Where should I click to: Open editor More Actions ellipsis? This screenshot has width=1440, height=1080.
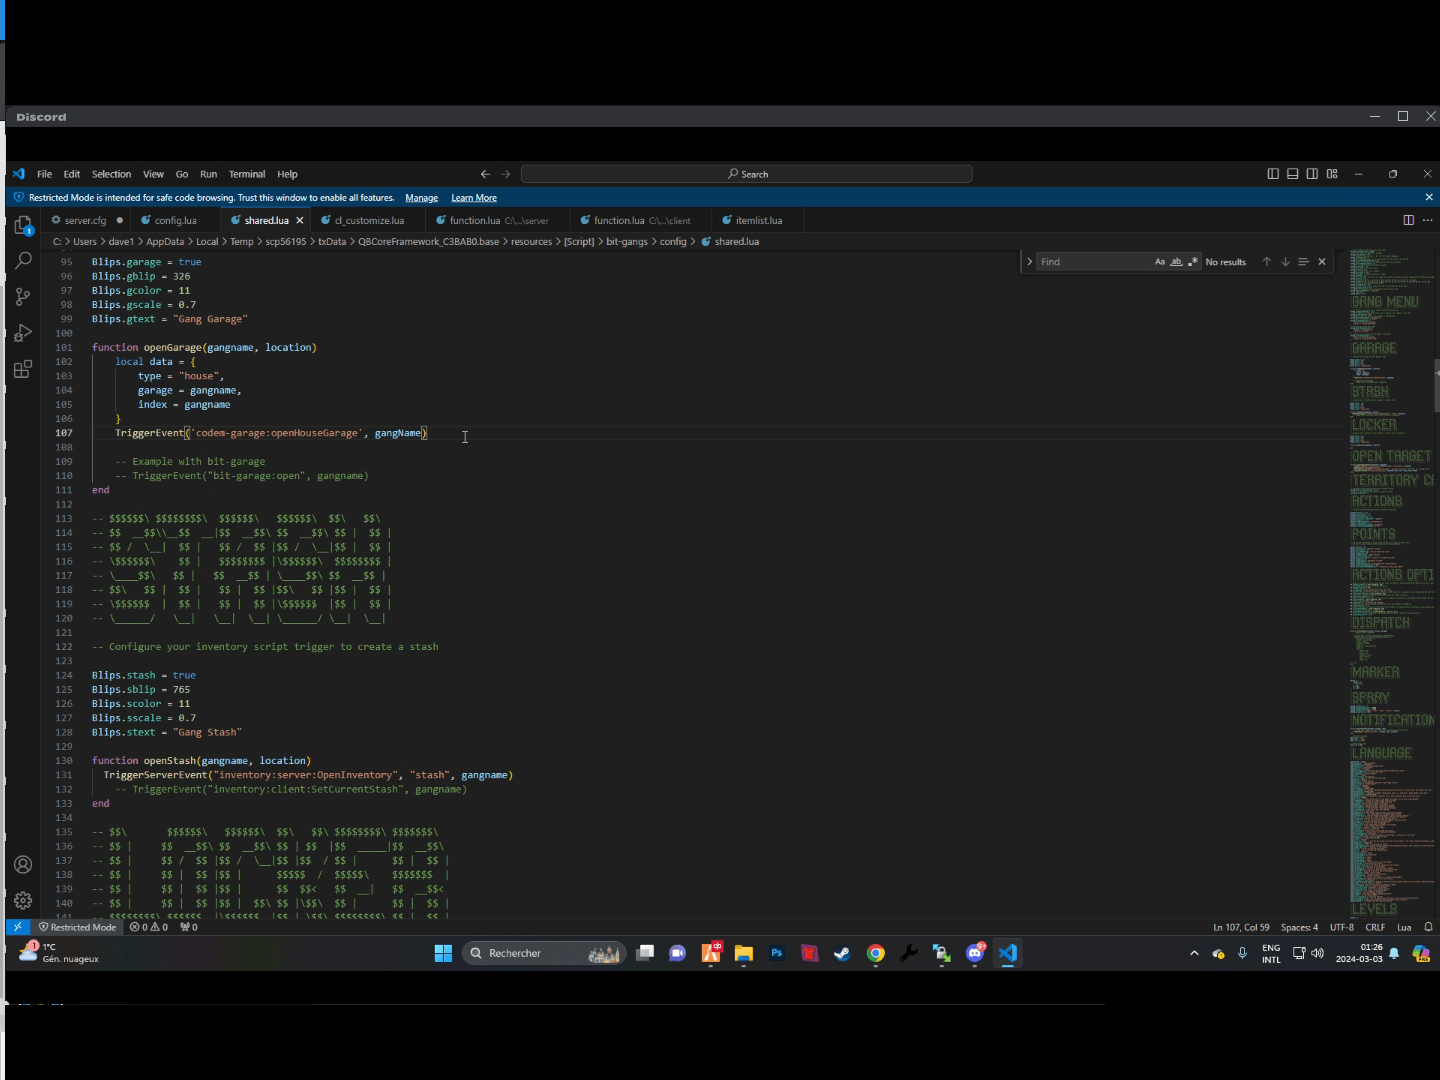click(x=1428, y=220)
